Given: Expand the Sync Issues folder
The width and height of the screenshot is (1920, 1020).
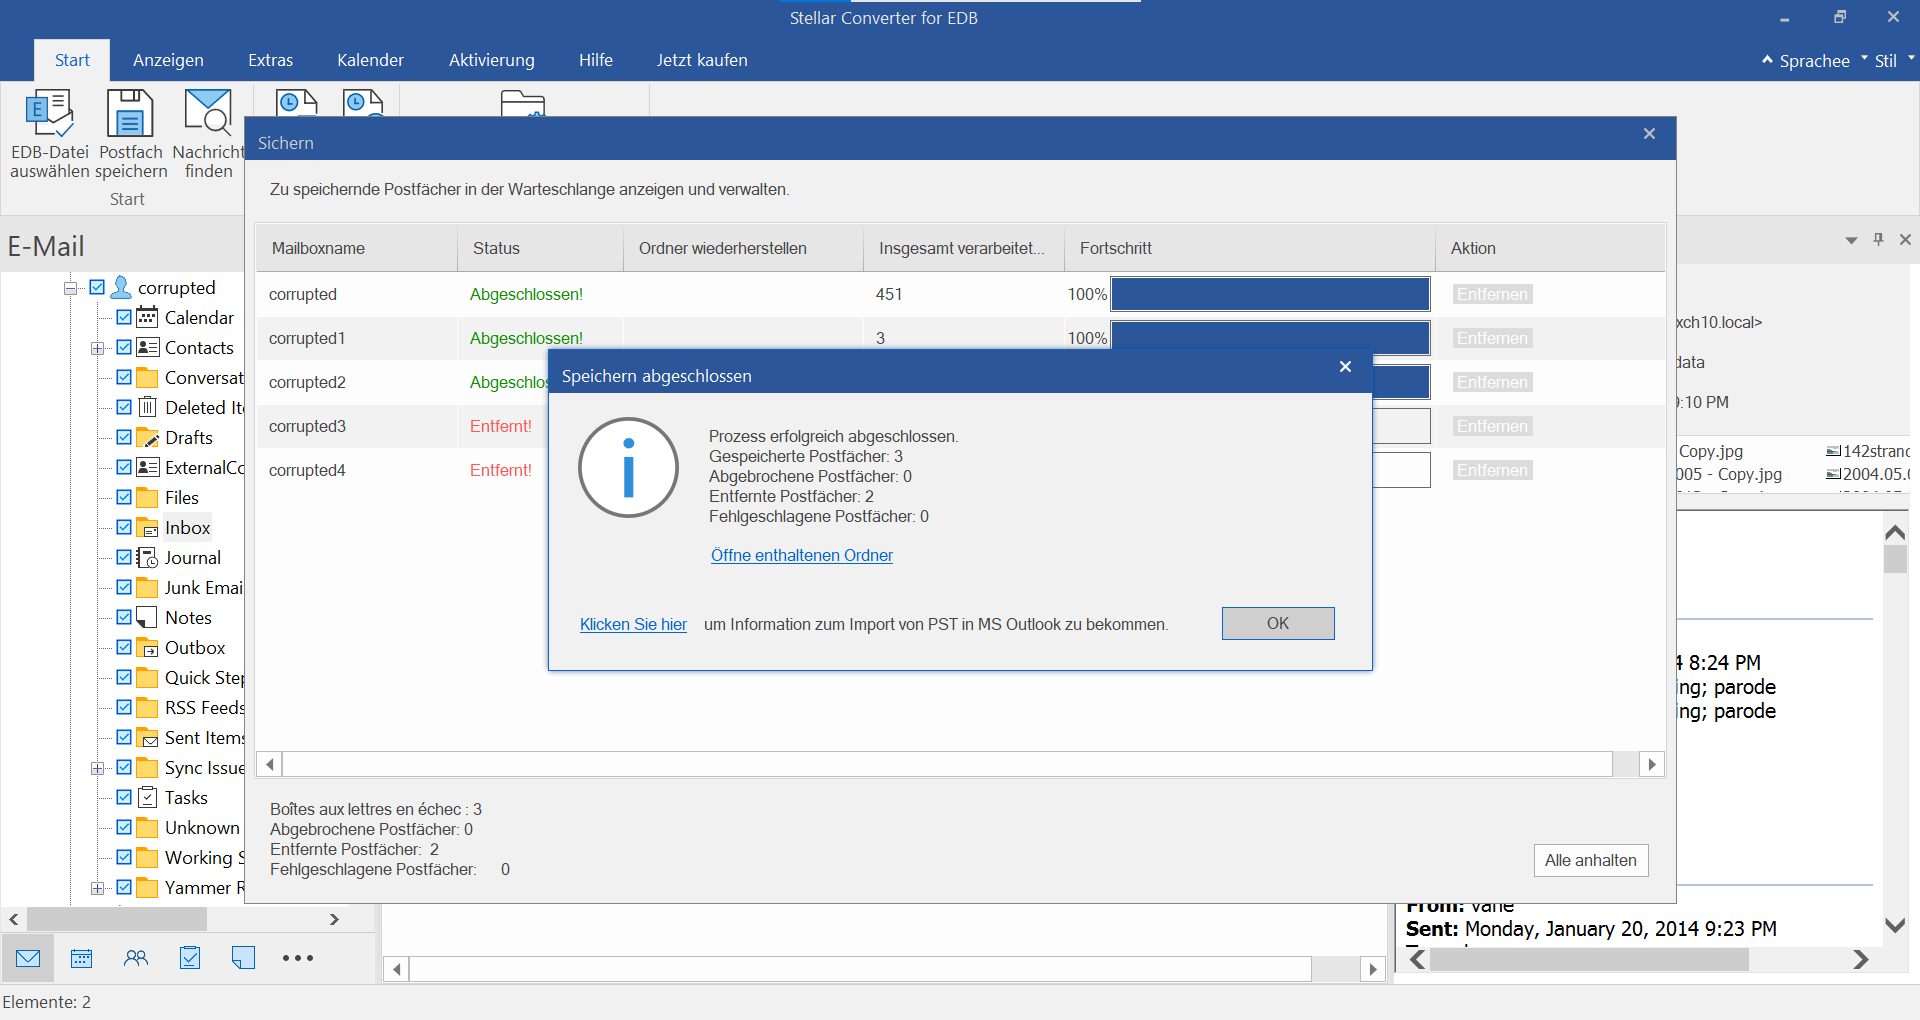Looking at the screenshot, I should 97,767.
